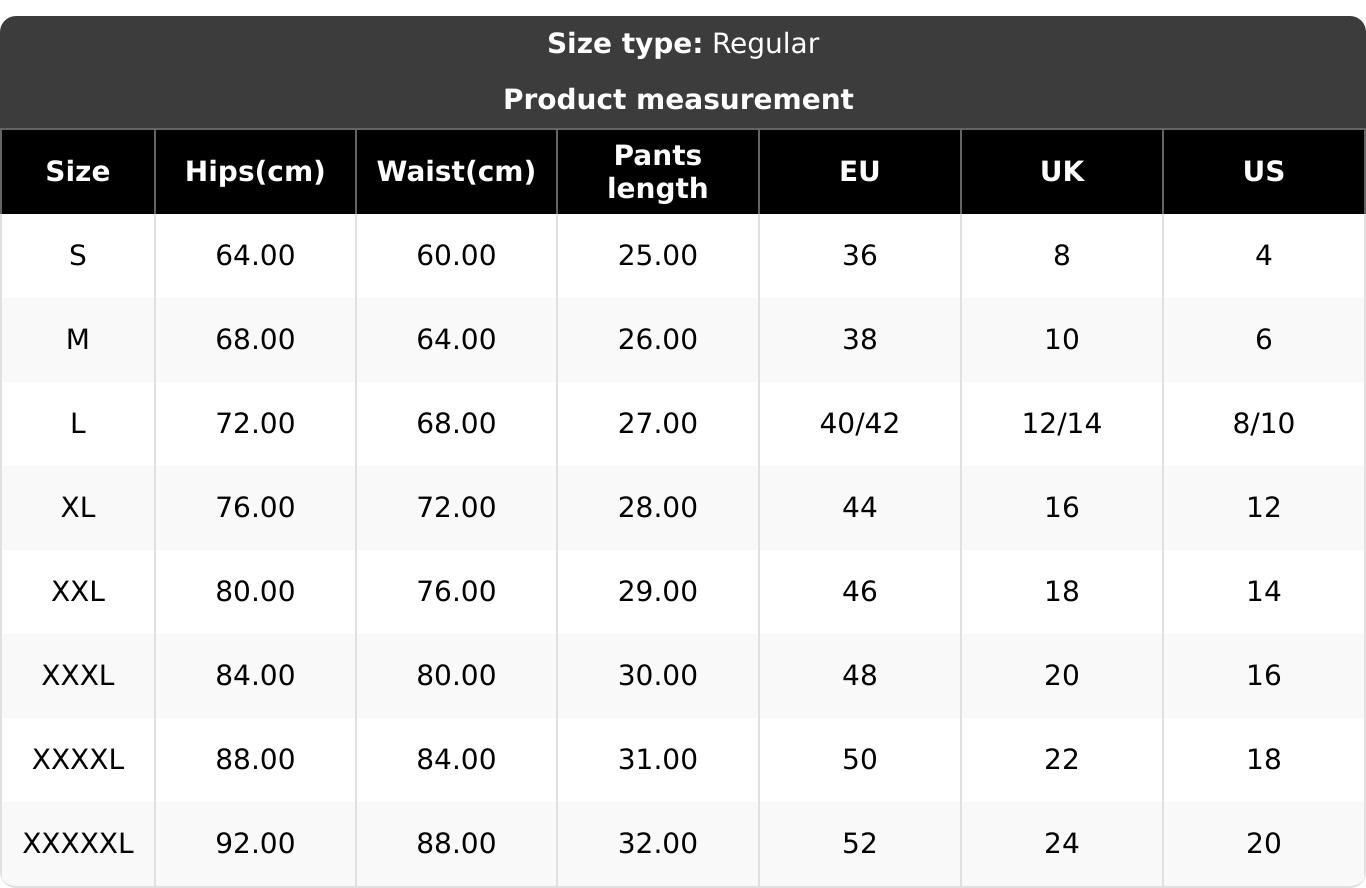Click the Pants length column header
The width and height of the screenshot is (1366, 888).
657,172
